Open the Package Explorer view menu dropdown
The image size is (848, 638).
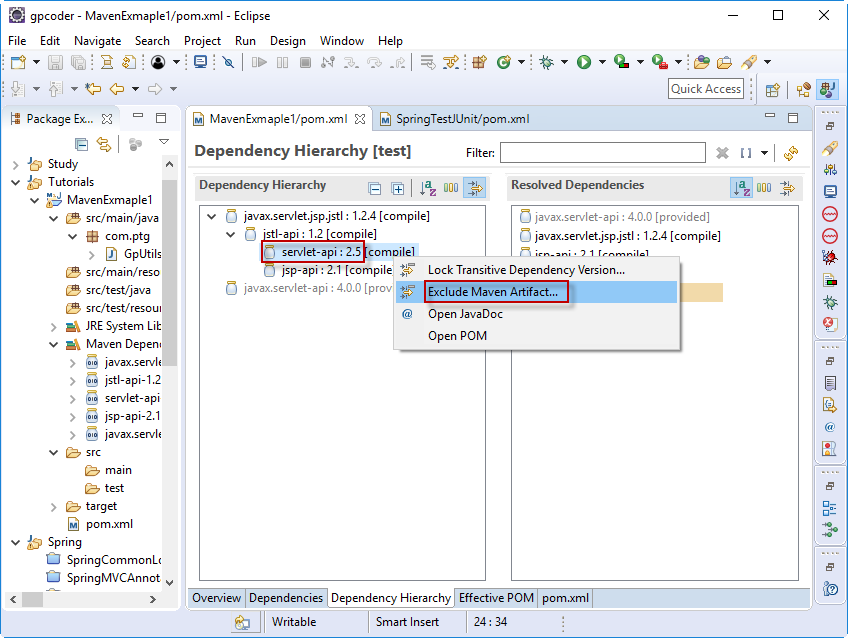pyautogui.click(x=164, y=143)
